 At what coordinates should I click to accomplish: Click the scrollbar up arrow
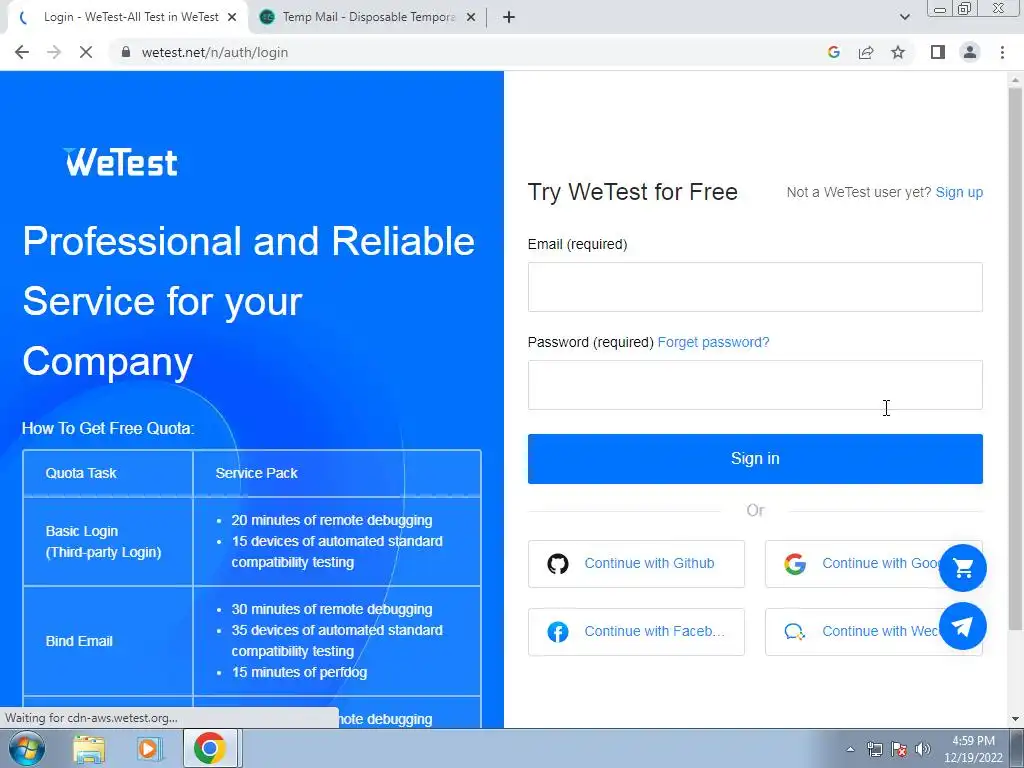tap(1015, 79)
